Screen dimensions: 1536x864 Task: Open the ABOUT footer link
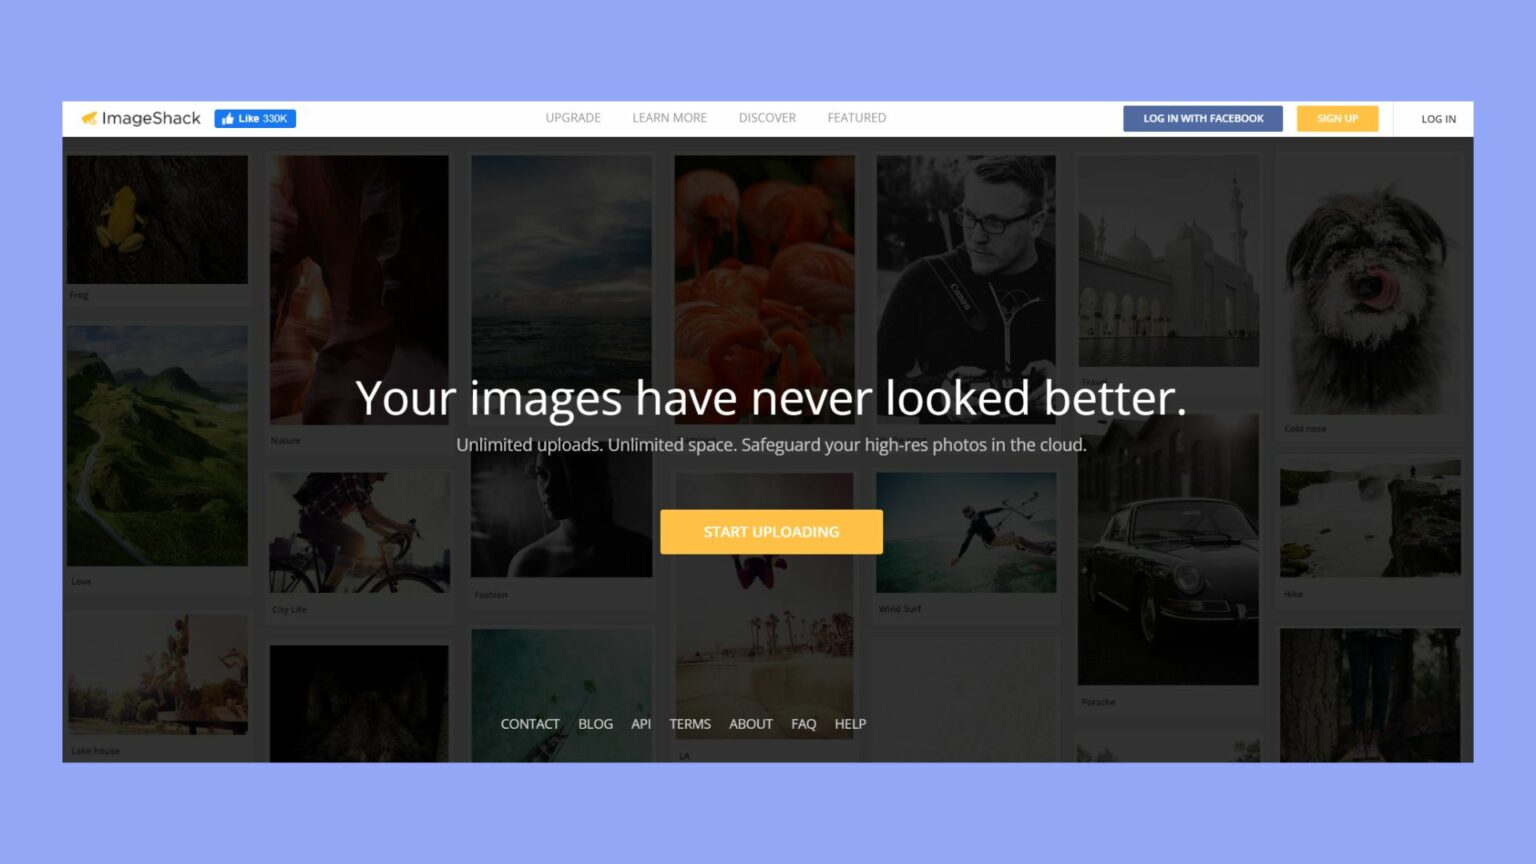(x=750, y=723)
